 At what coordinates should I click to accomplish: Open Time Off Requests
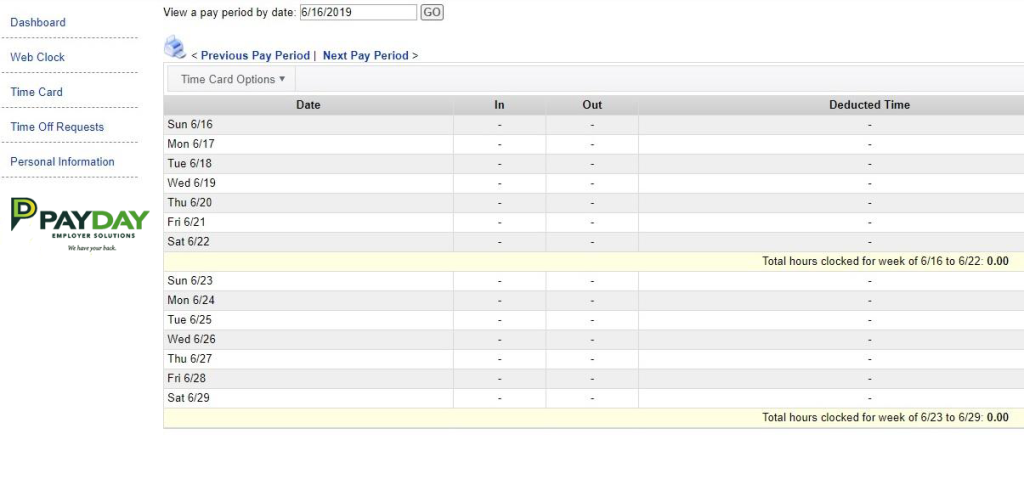pyautogui.click(x=57, y=127)
